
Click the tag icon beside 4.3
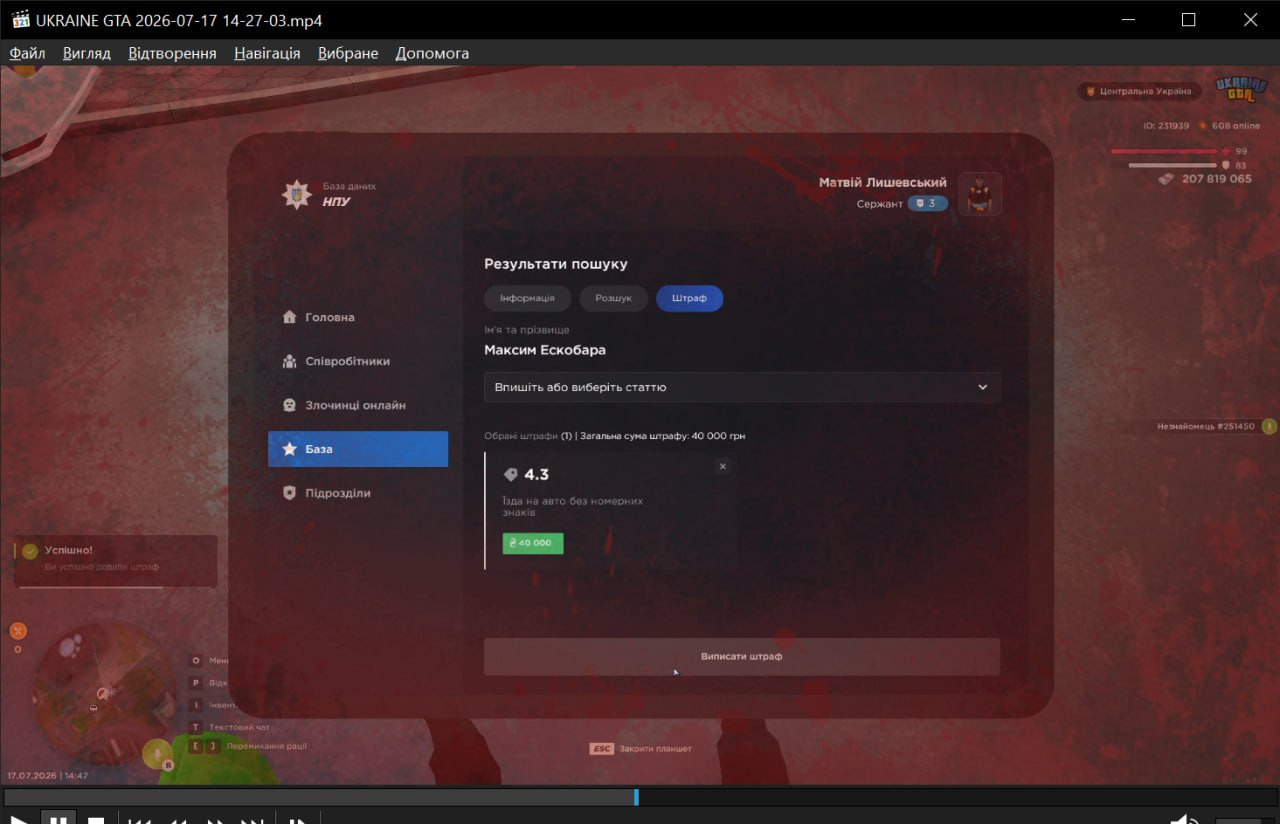pyautogui.click(x=510, y=475)
